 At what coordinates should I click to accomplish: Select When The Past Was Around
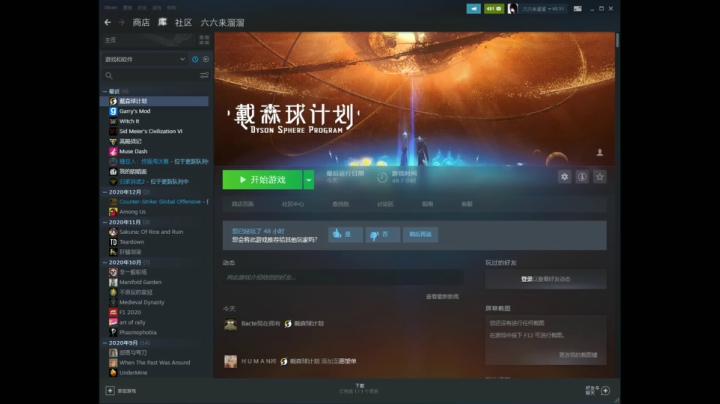155,363
